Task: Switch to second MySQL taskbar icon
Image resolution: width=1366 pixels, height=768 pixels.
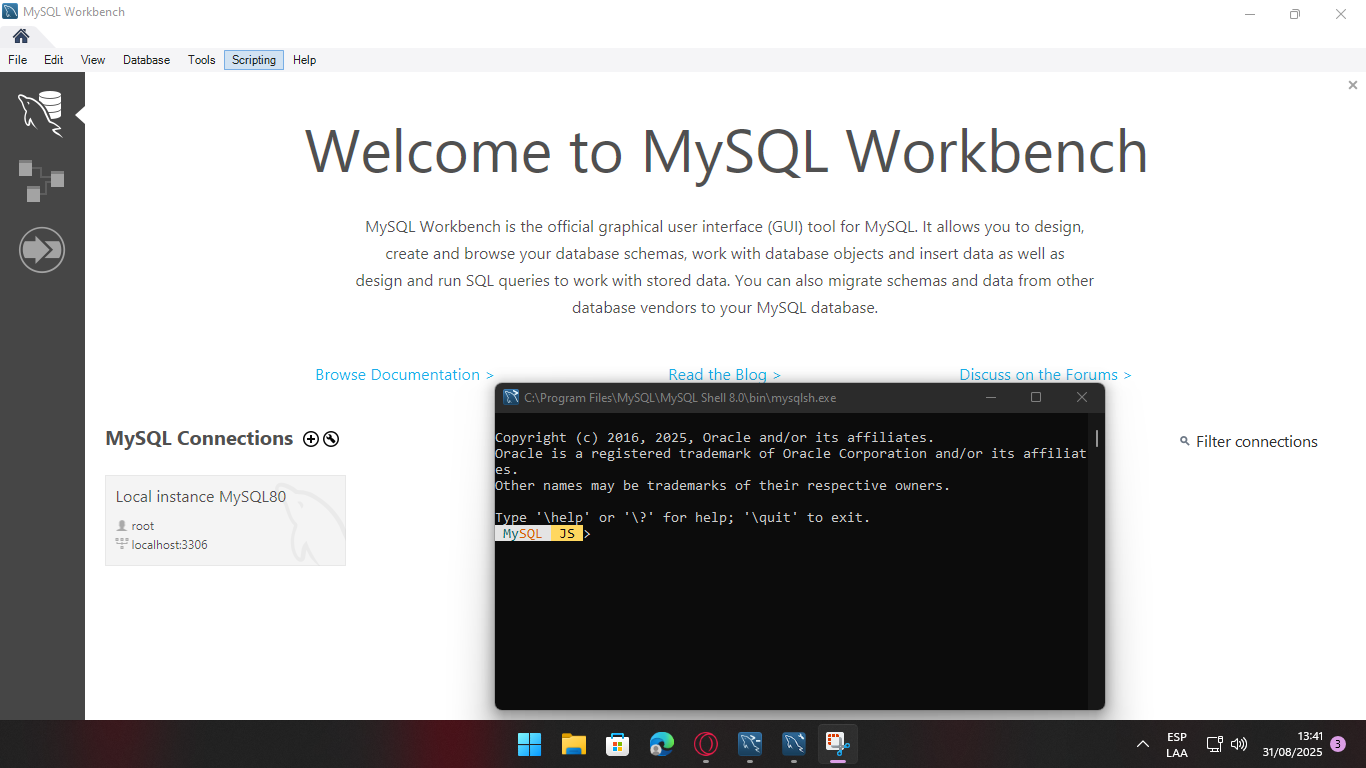Action: coord(794,744)
